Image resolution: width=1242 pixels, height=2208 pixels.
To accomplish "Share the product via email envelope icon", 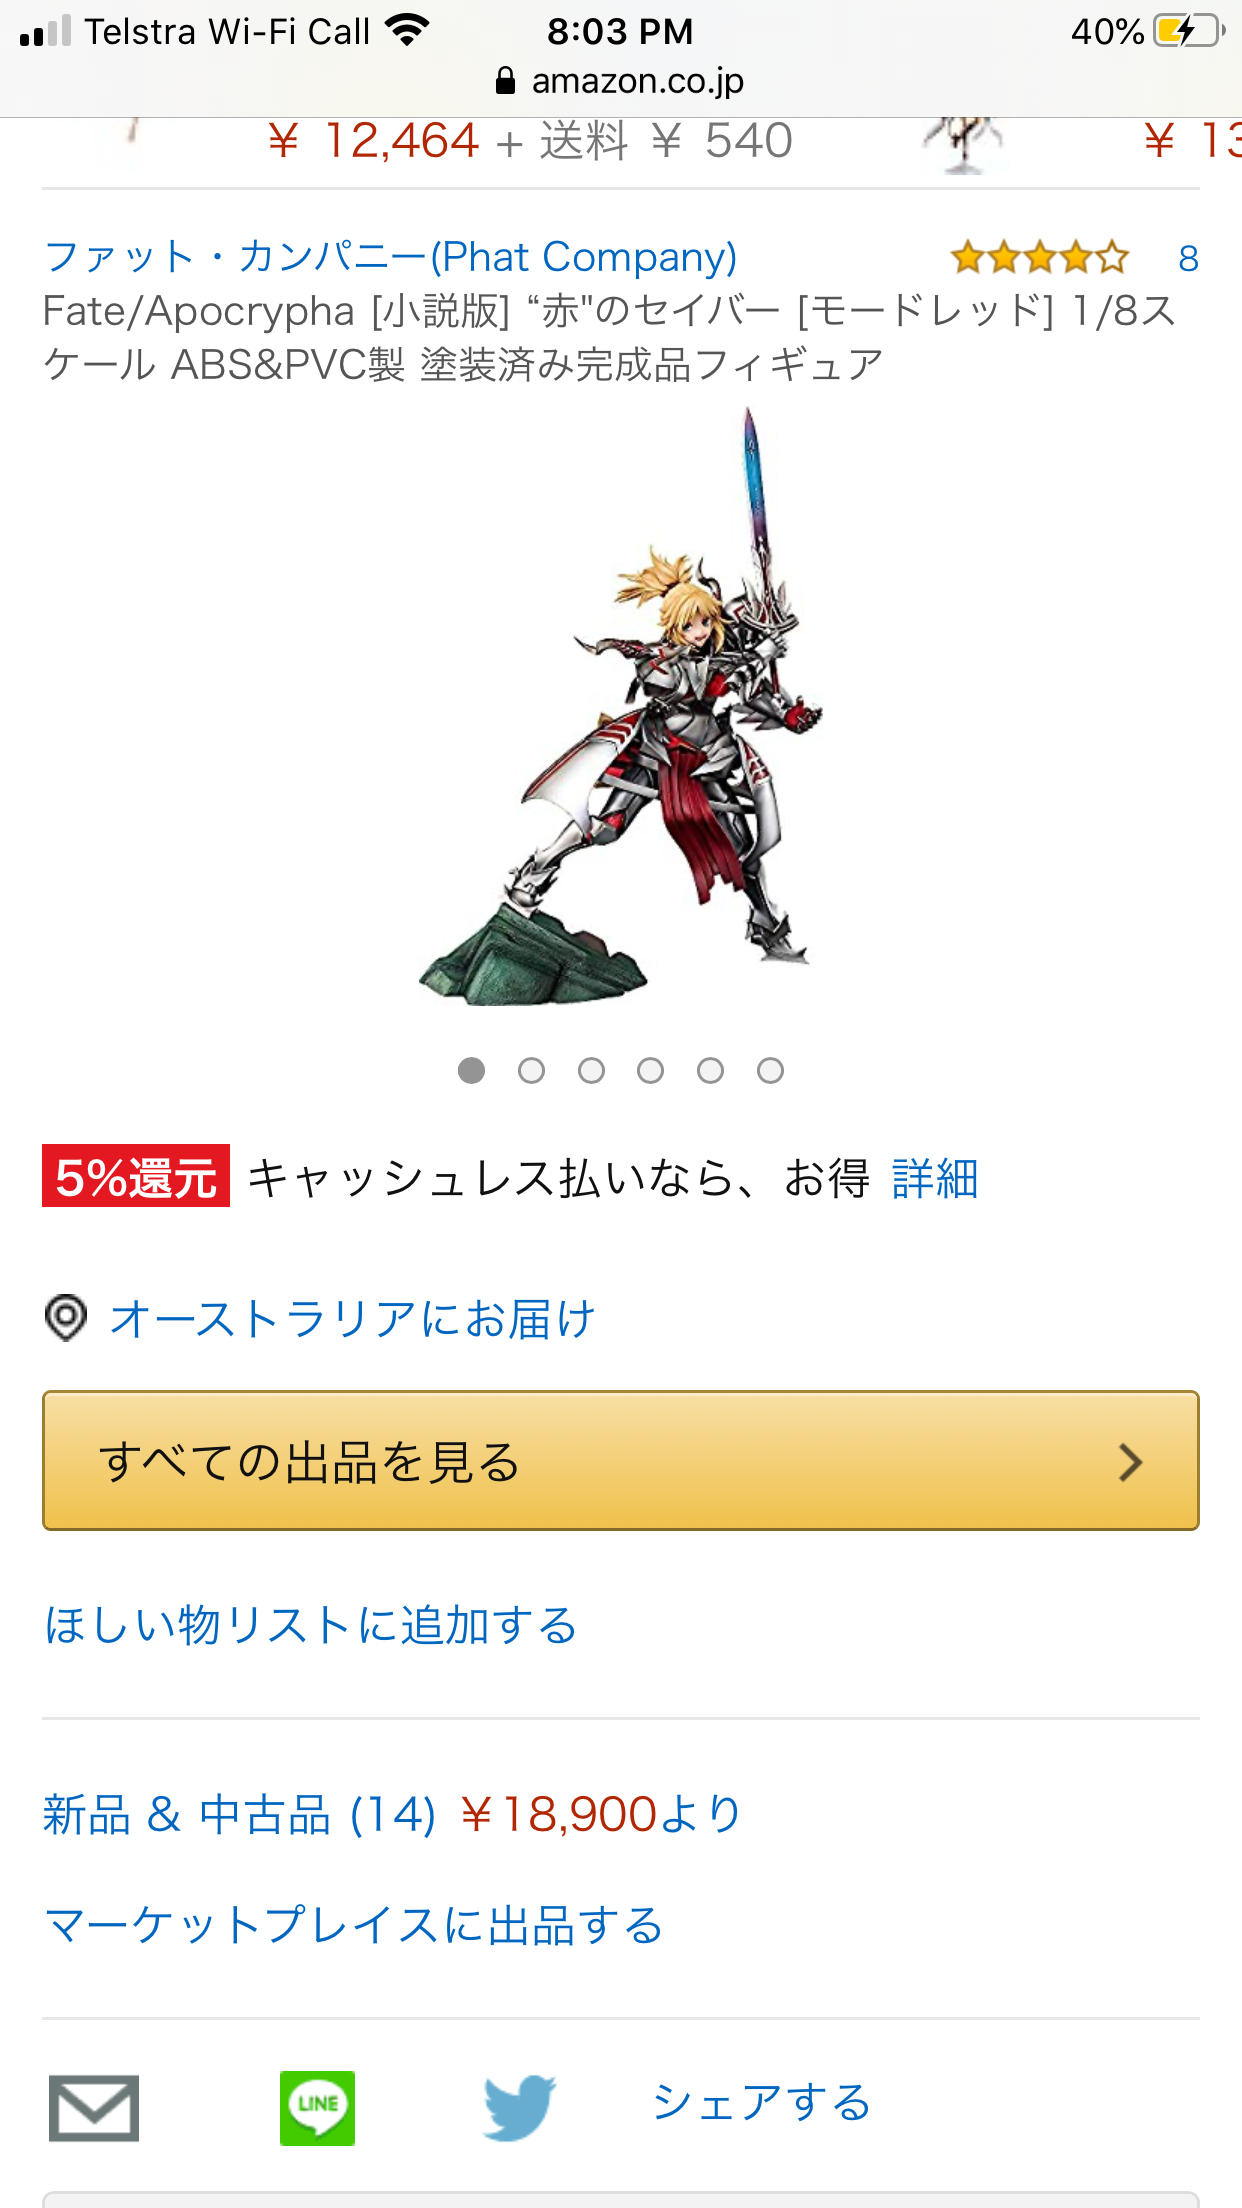I will 93,2107.
